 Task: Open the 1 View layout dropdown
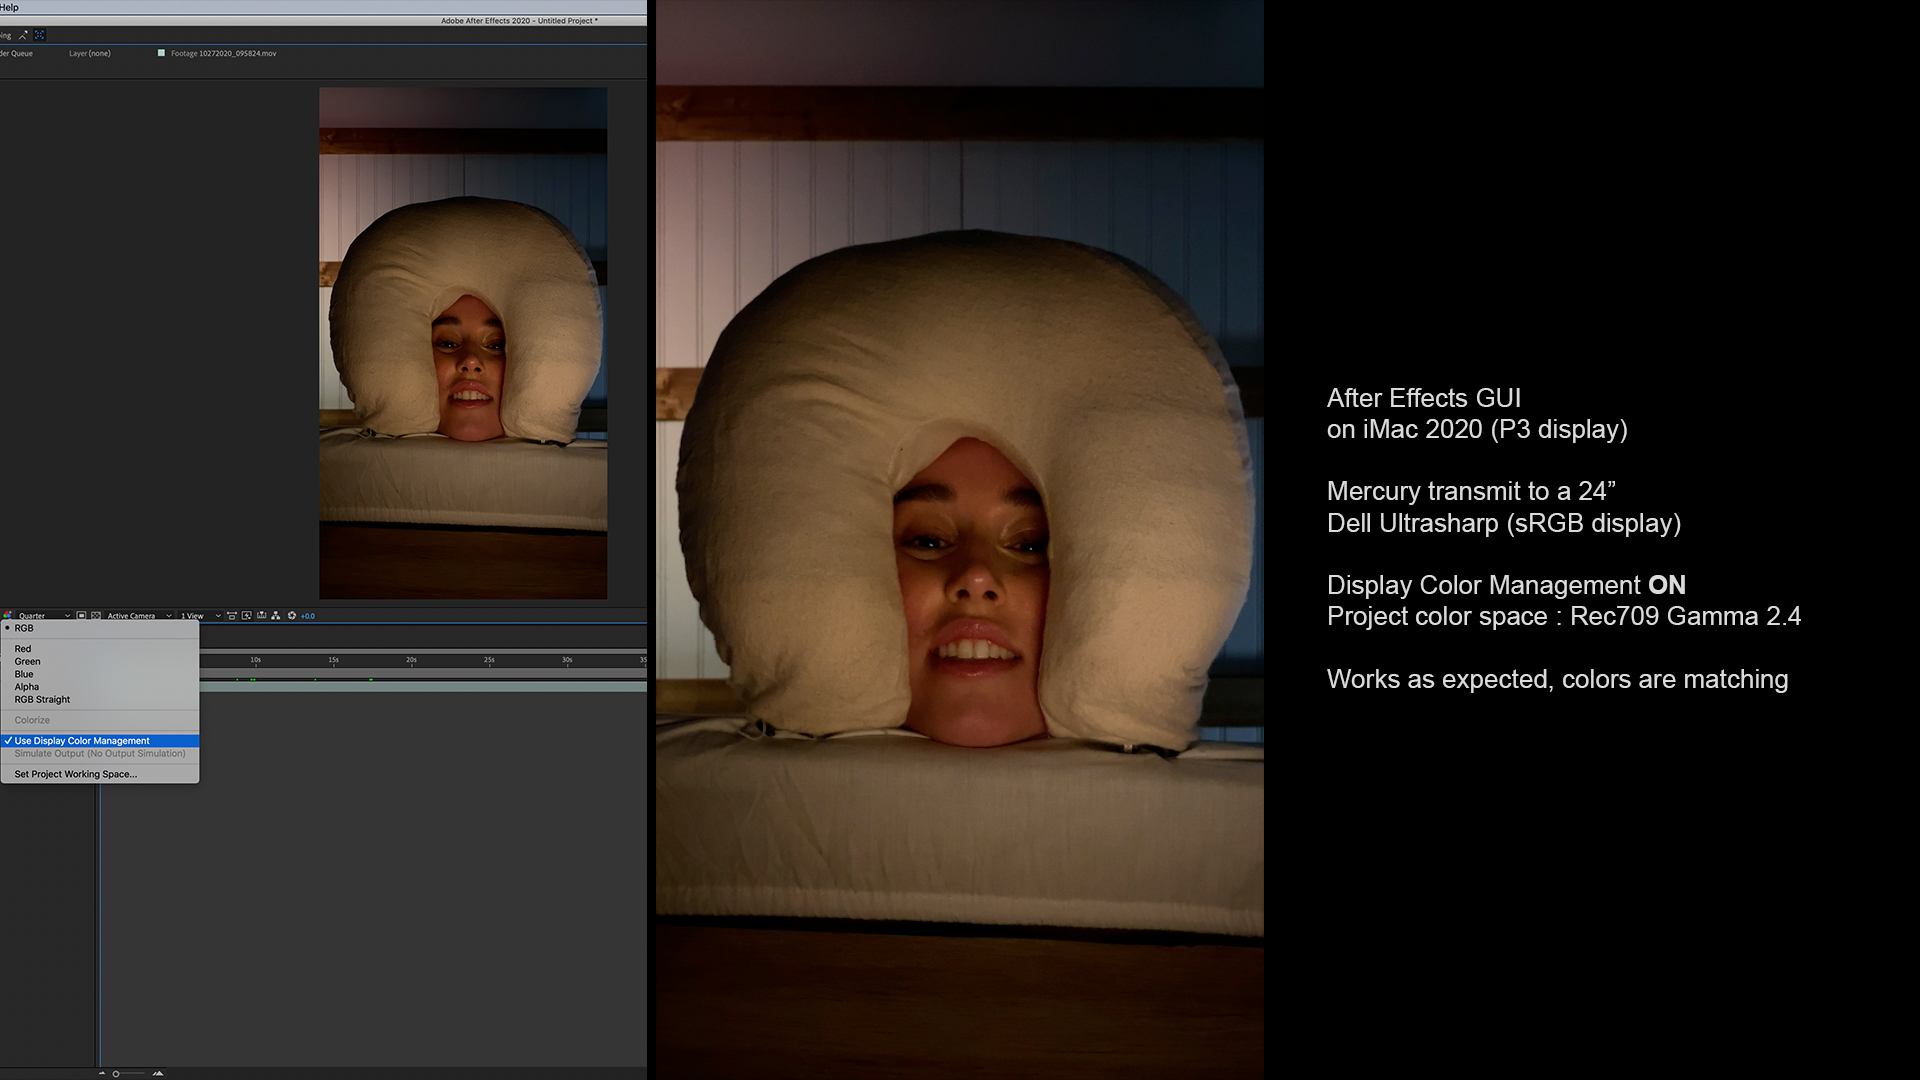193,616
